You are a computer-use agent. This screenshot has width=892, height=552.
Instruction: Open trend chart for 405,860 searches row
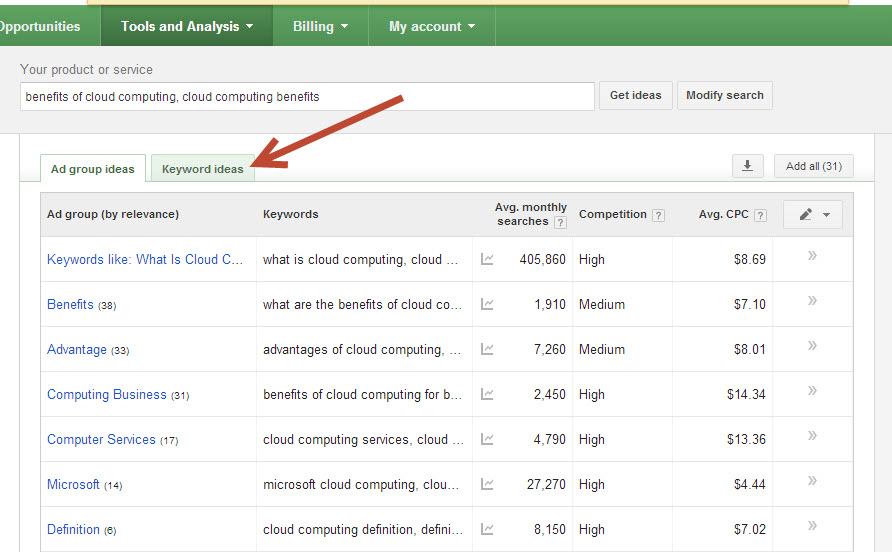(487, 259)
